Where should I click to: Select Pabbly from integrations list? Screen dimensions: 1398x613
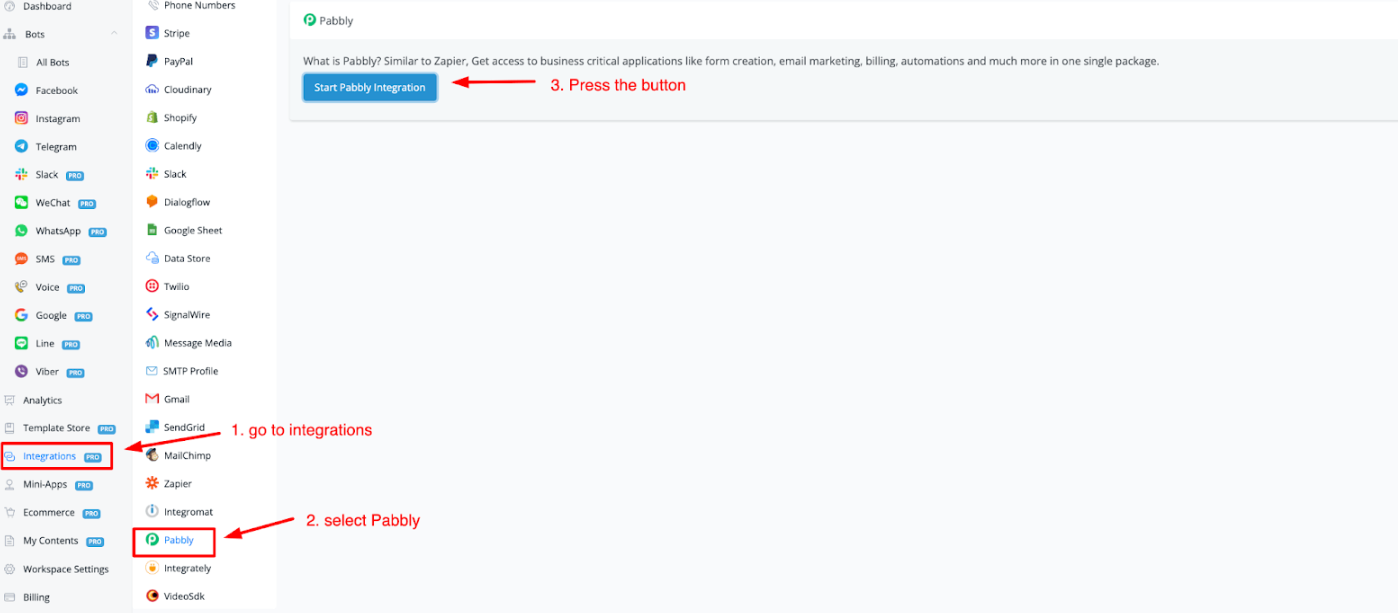[x=178, y=540]
